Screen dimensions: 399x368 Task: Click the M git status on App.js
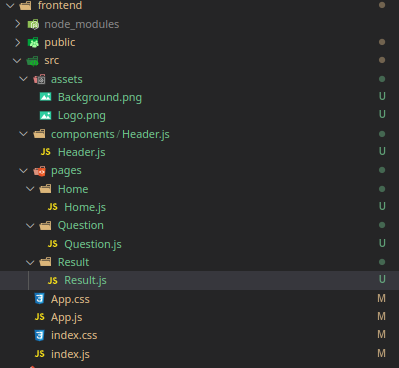click(x=381, y=316)
